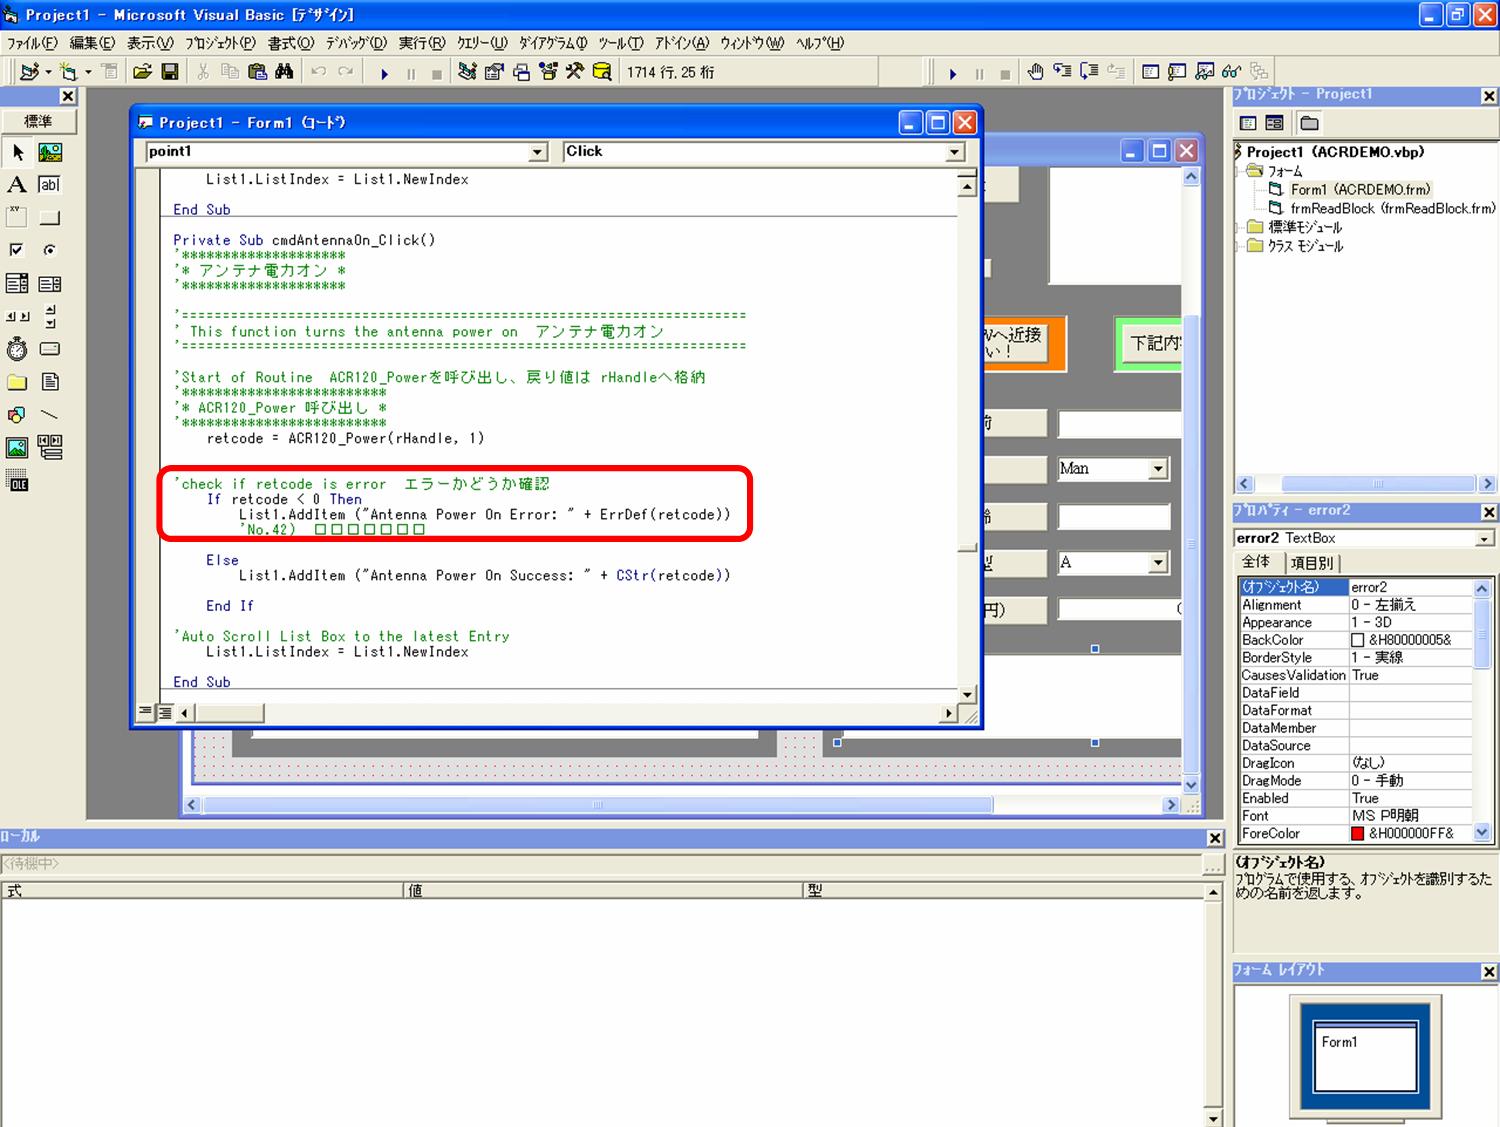Image resolution: width=1500 pixels, height=1127 pixels.
Task: Open the デバッグ(D) menu
Action: (x=356, y=43)
